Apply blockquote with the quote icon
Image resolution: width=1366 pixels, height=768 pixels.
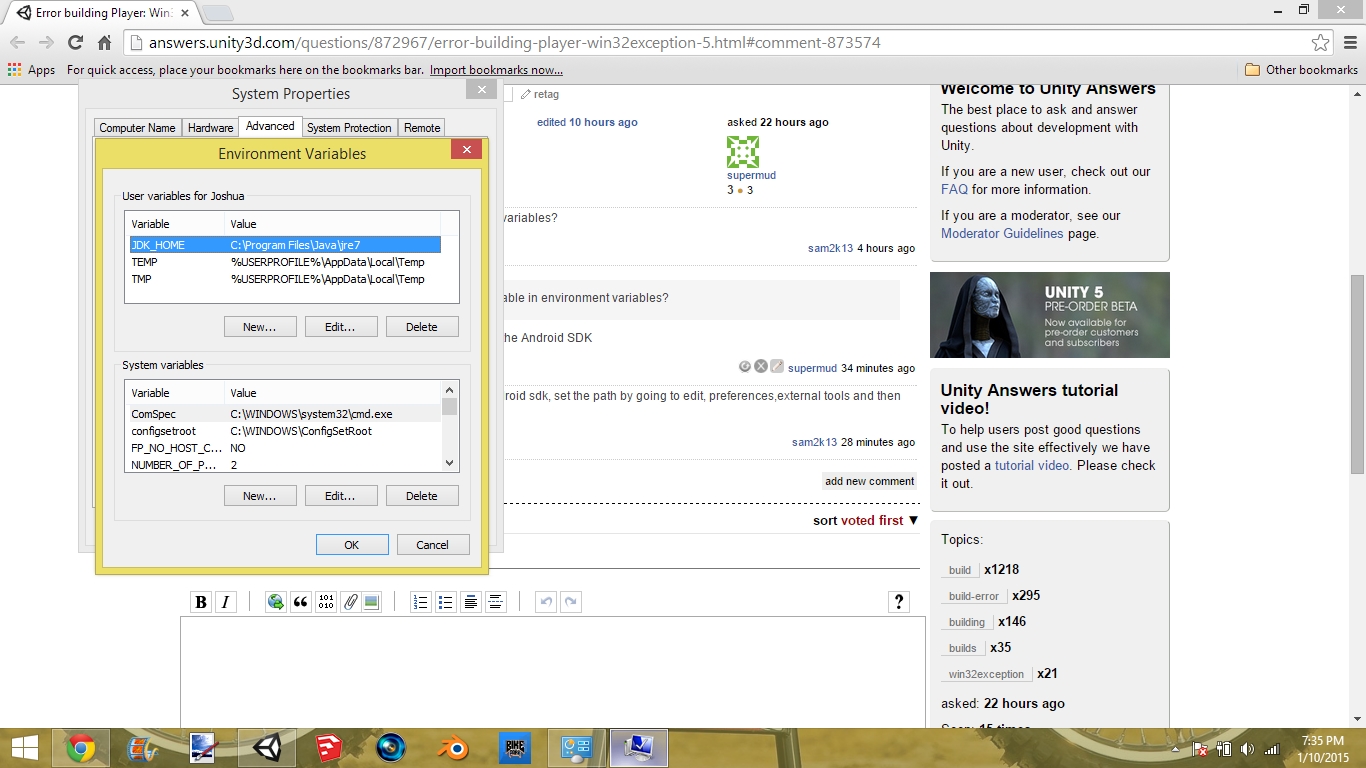click(x=300, y=602)
